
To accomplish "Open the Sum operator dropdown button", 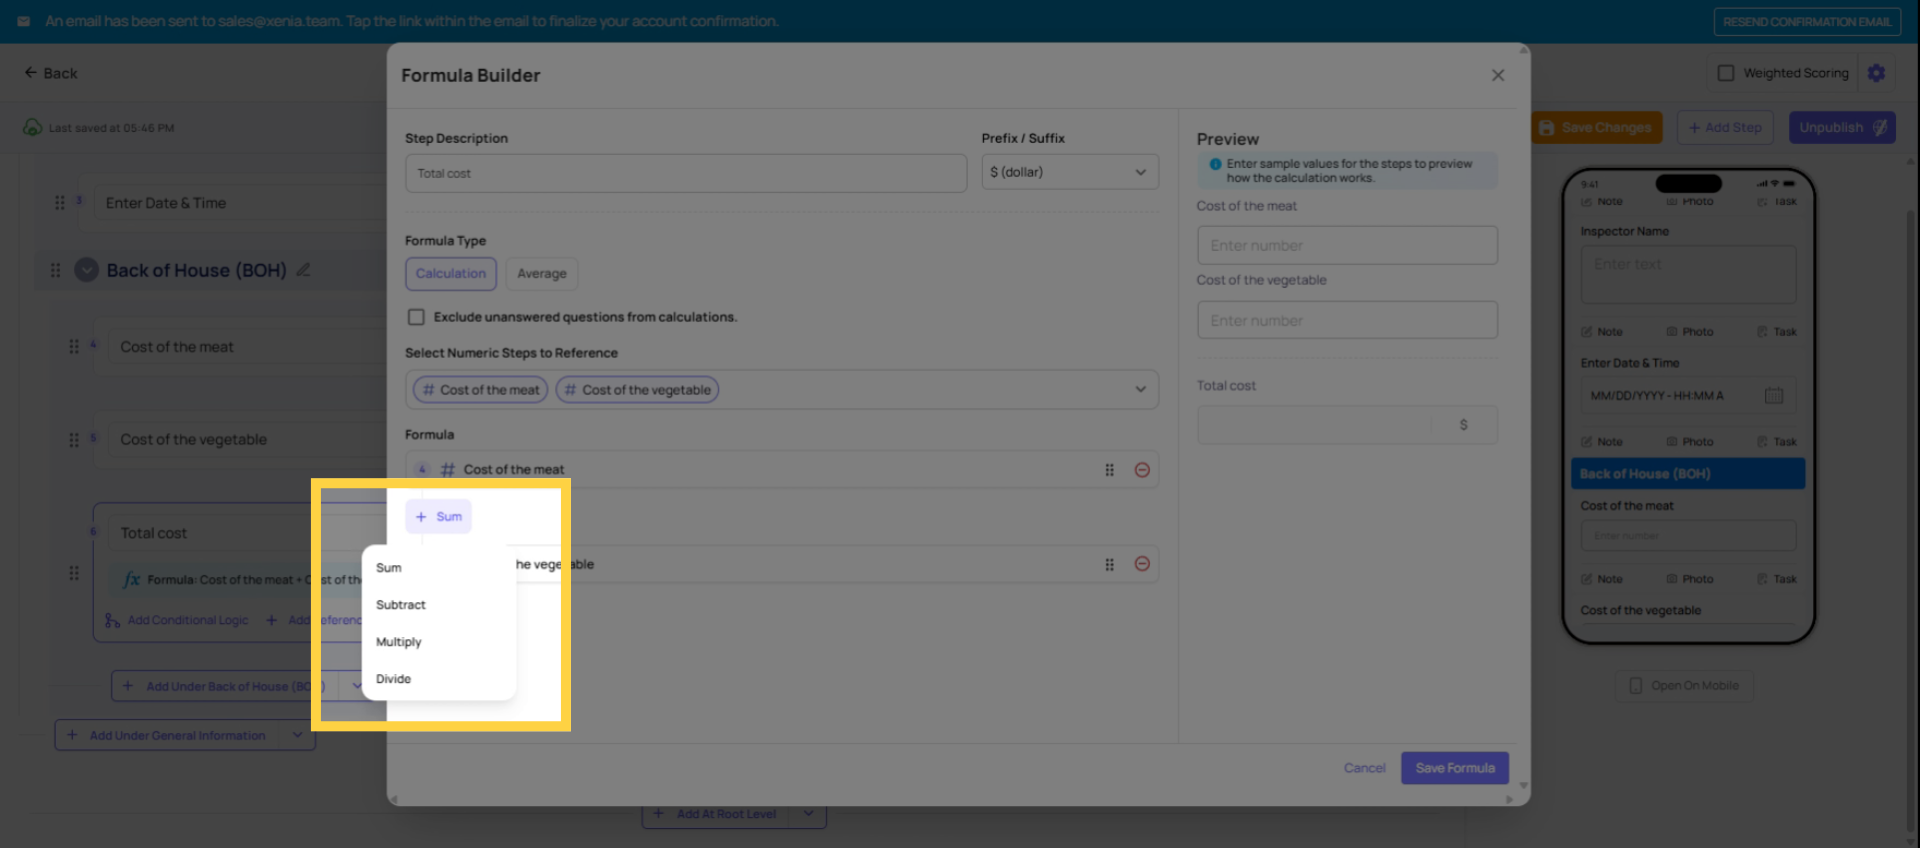I will pos(438,517).
